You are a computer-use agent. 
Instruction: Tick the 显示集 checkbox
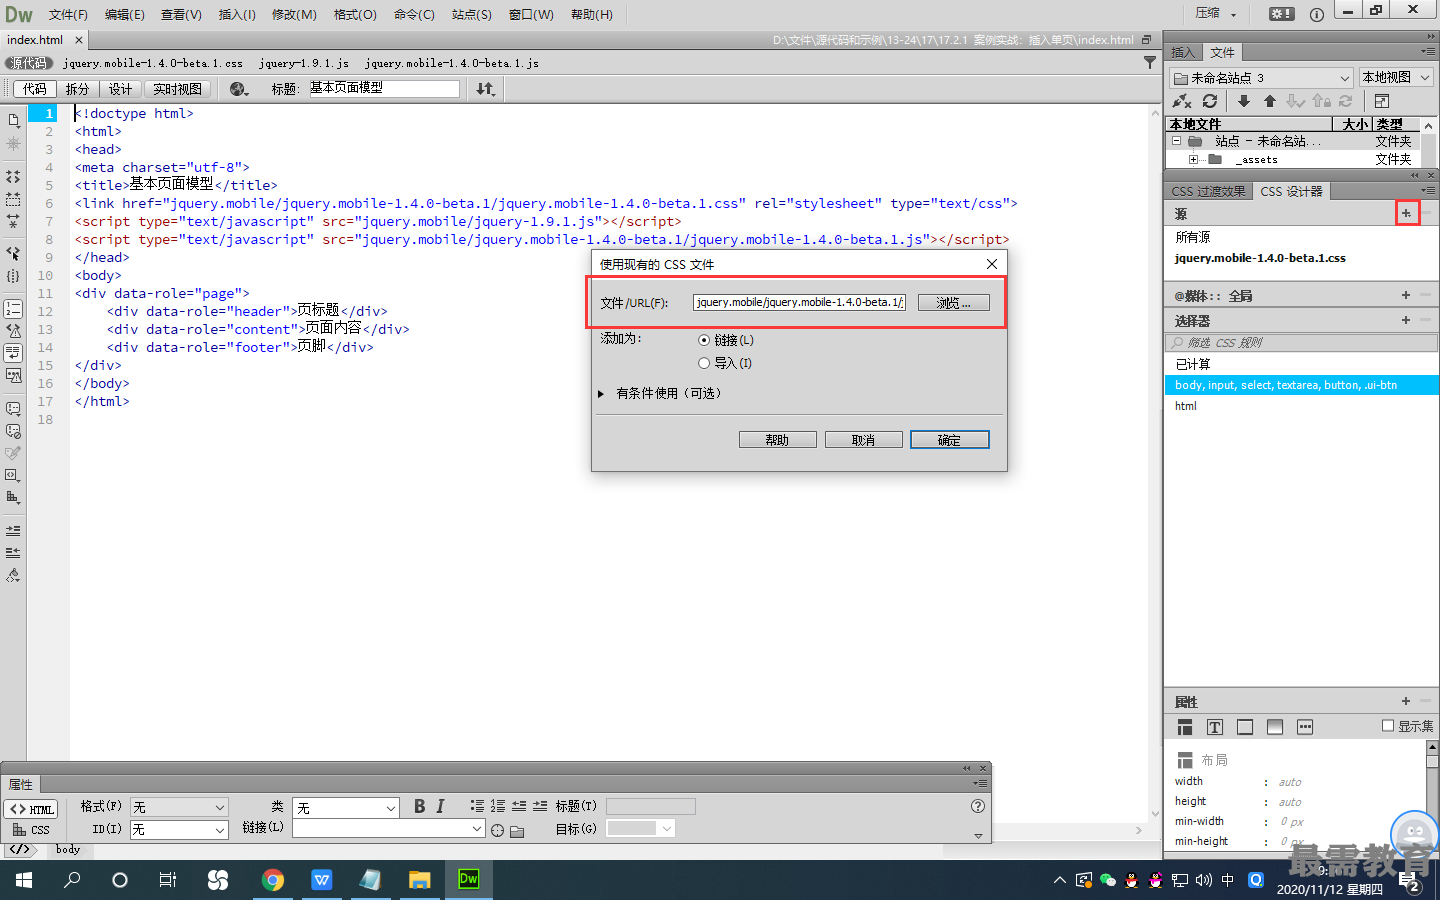click(x=1388, y=726)
